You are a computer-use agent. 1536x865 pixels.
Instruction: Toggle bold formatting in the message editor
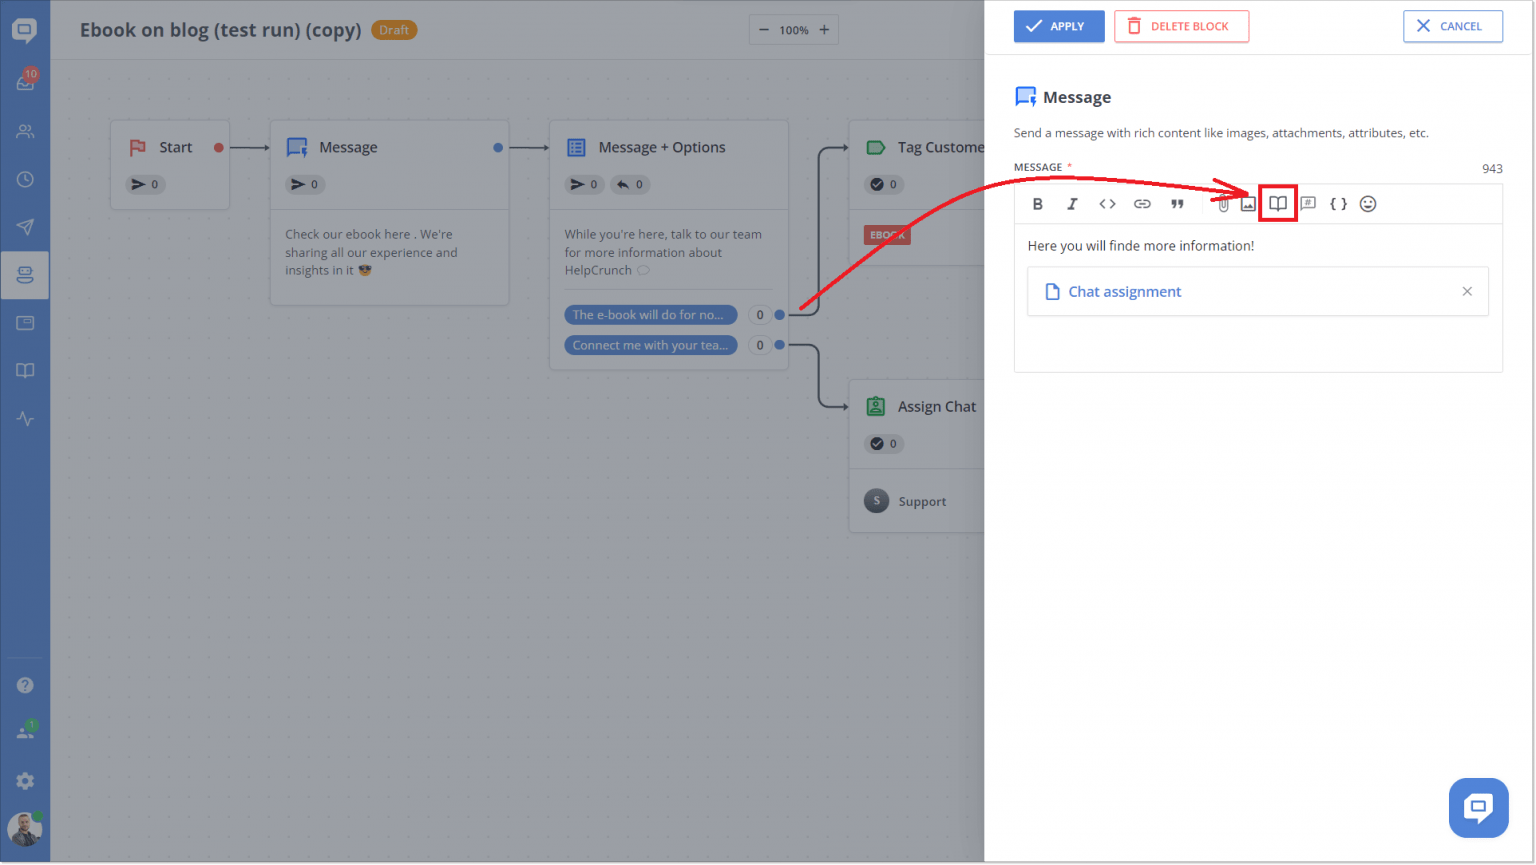[x=1038, y=203]
